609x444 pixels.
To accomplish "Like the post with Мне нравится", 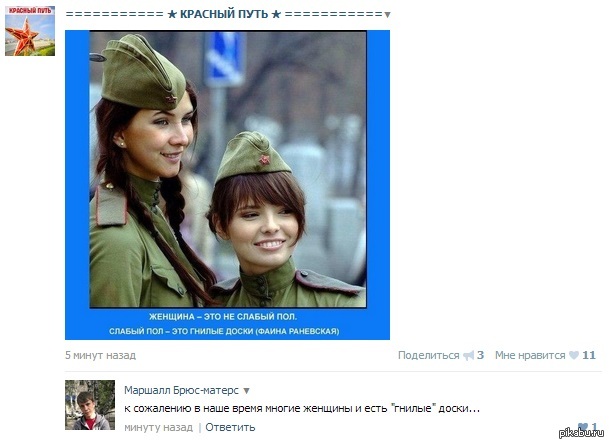I will point(530,355).
